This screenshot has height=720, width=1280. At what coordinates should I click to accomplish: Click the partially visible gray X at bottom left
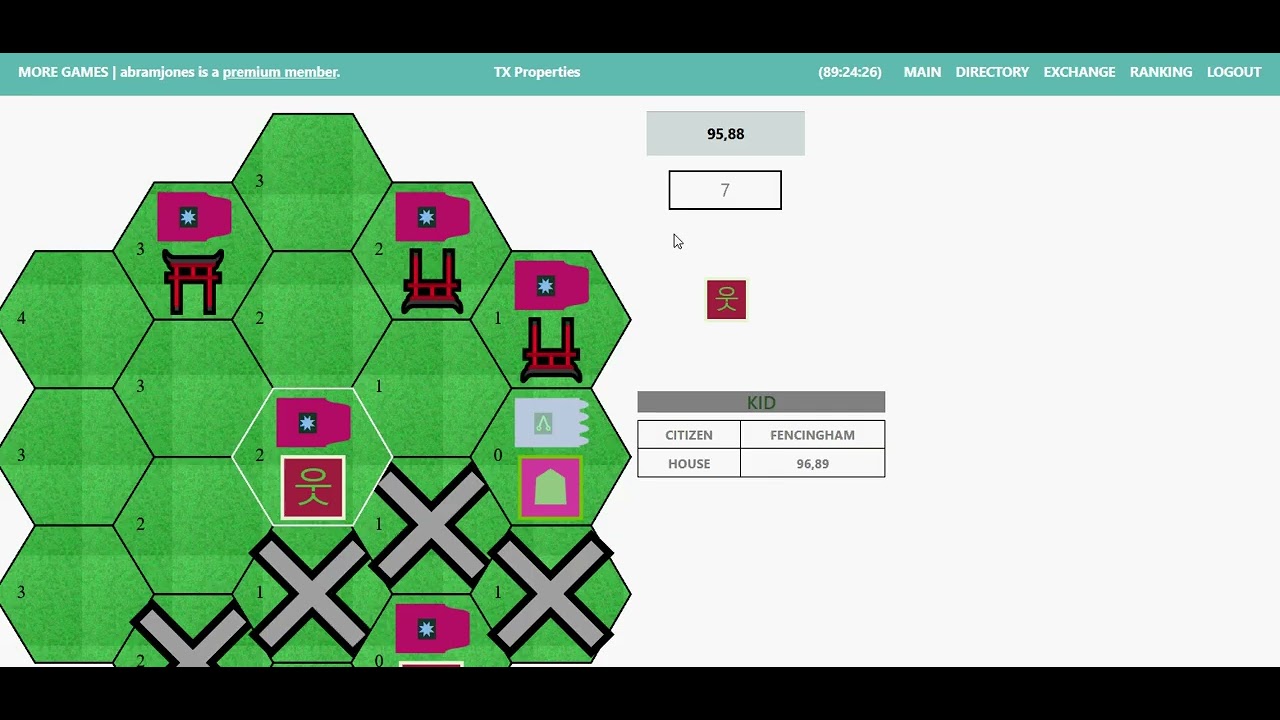tap(192, 633)
